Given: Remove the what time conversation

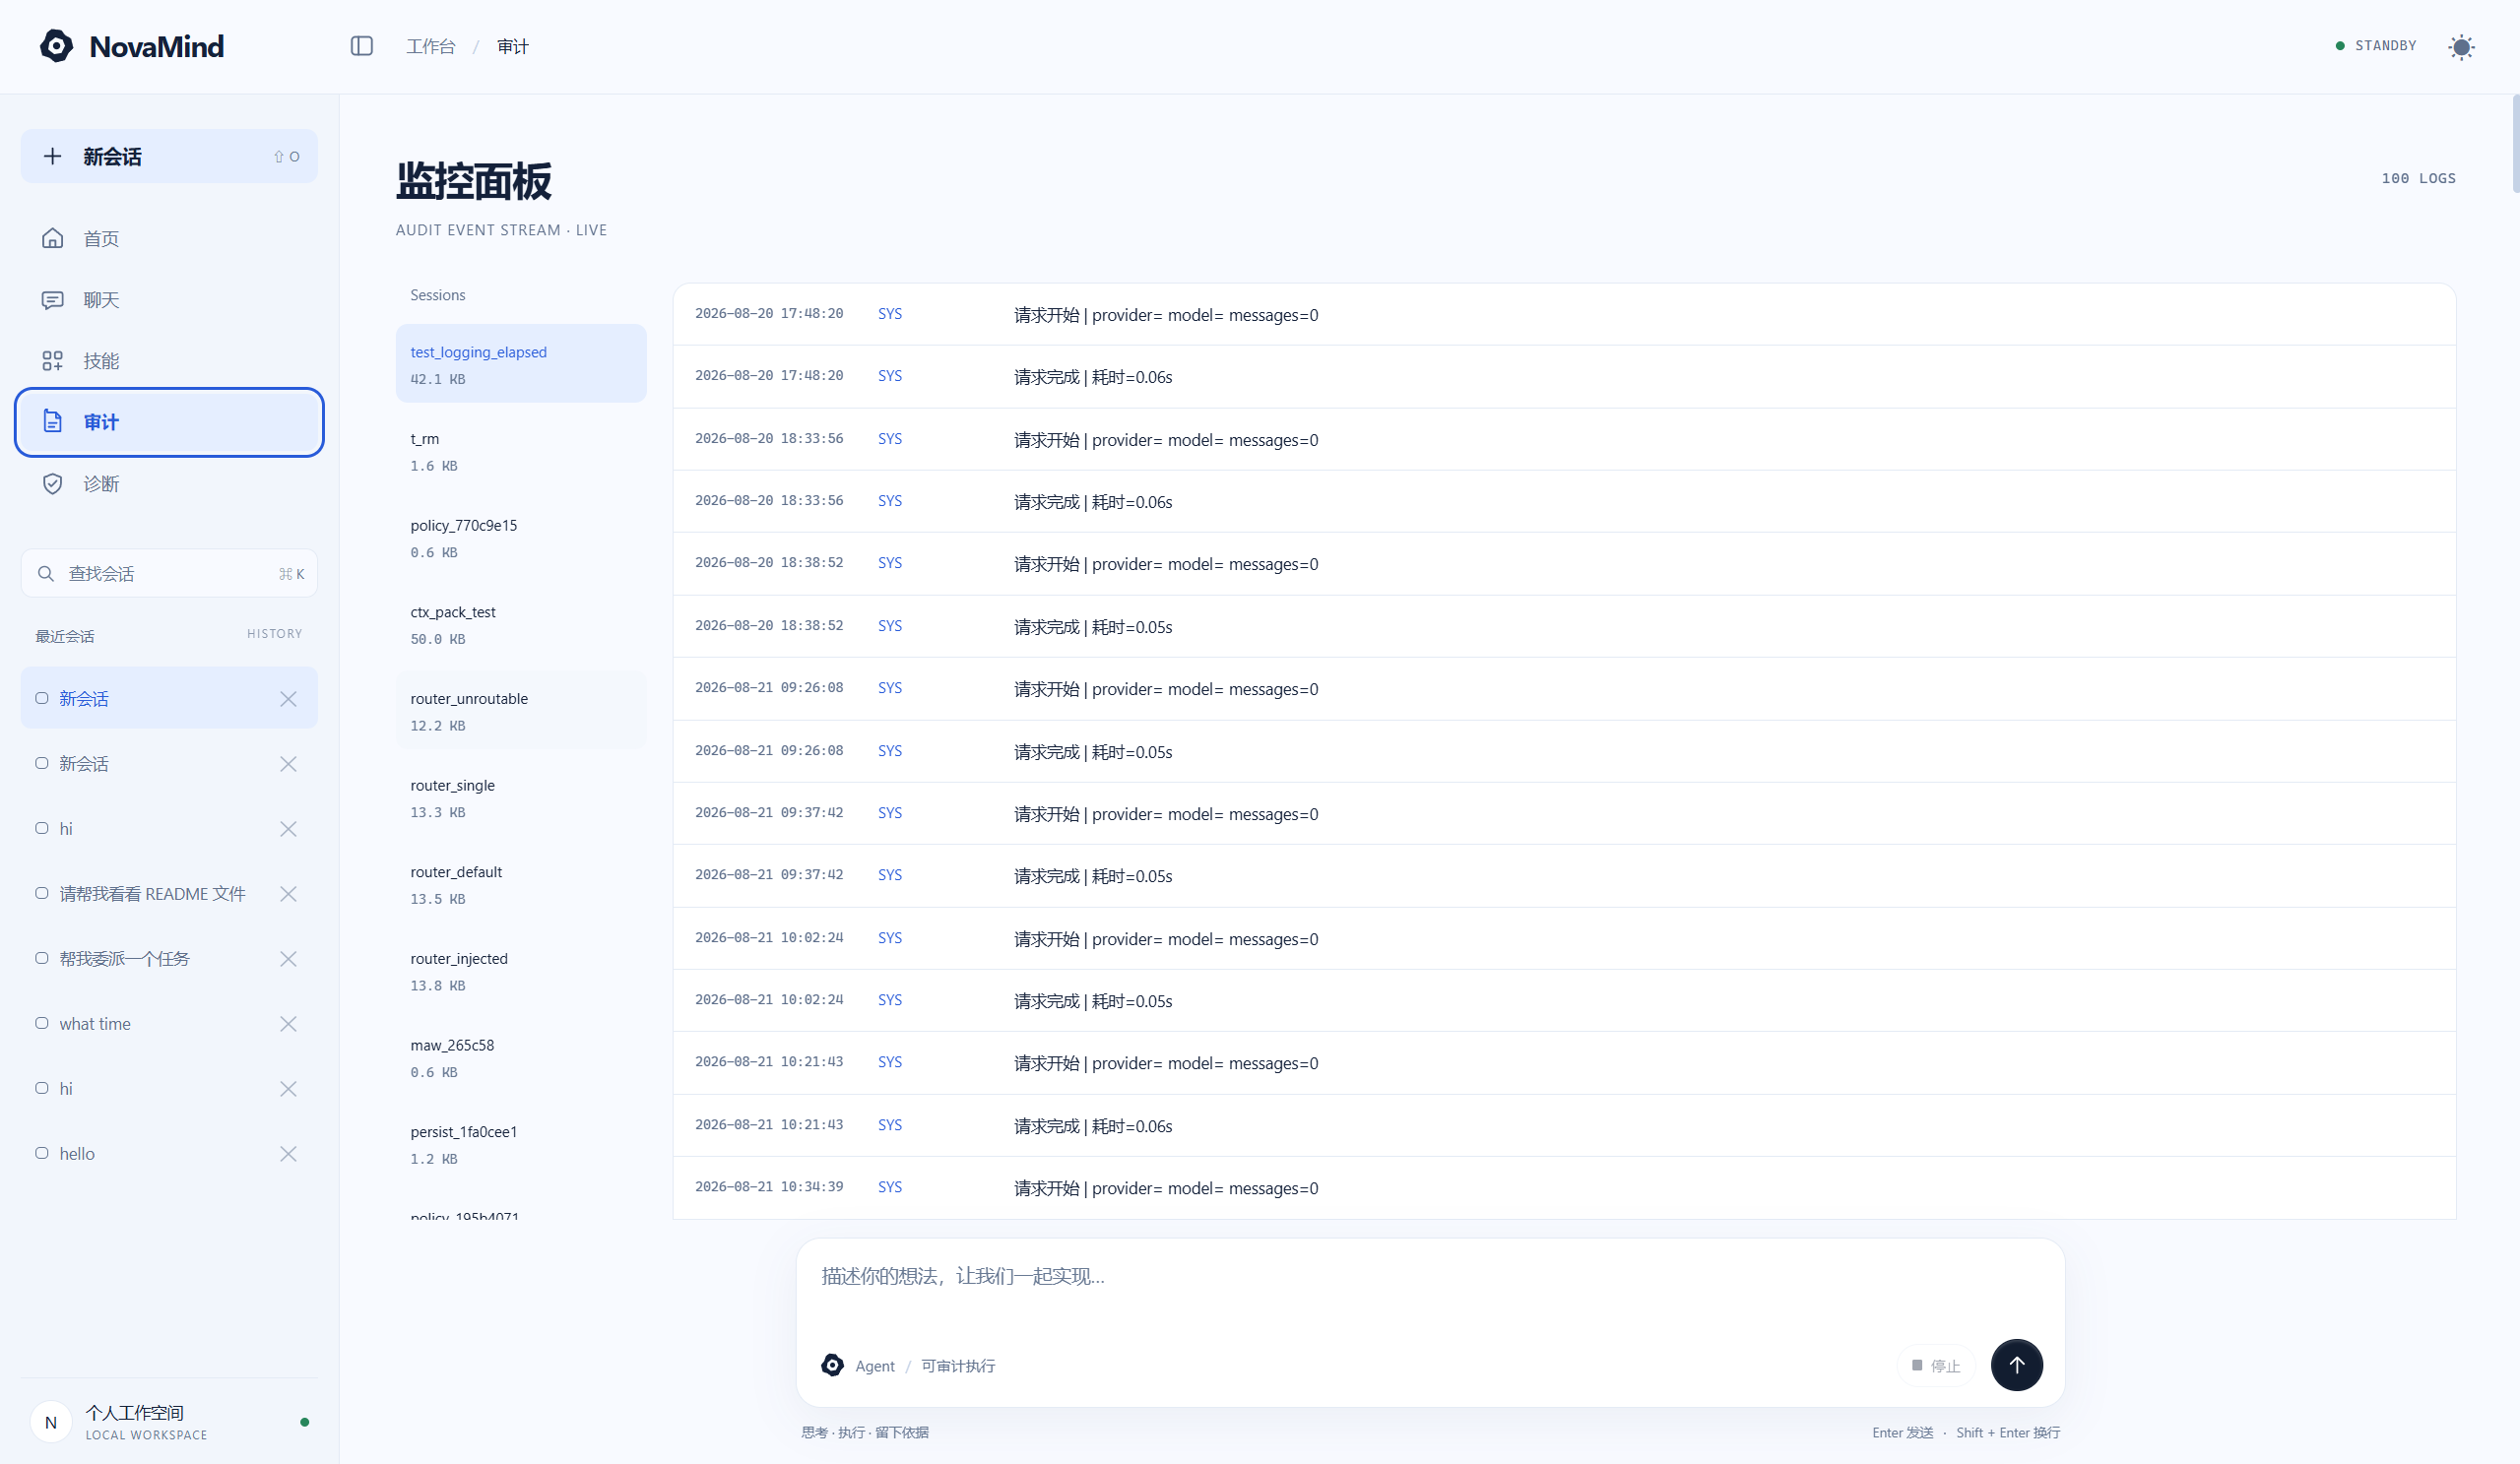Looking at the screenshot, I should tap(288, 1024).
